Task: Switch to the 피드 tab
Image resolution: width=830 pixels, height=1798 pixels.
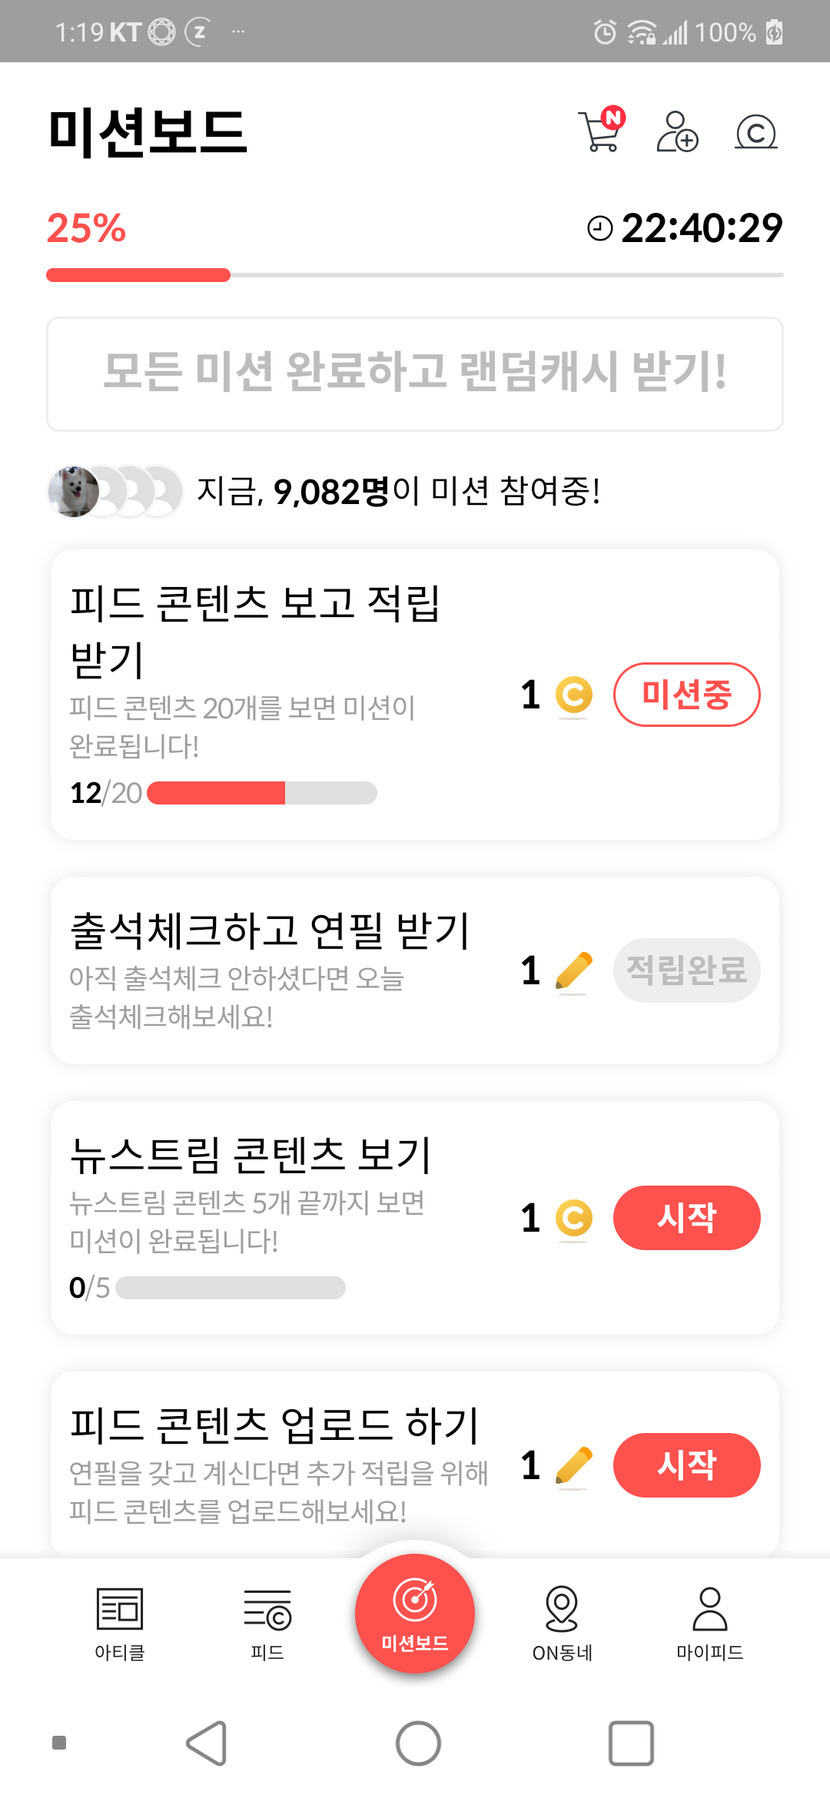Action: [267, 1622]
